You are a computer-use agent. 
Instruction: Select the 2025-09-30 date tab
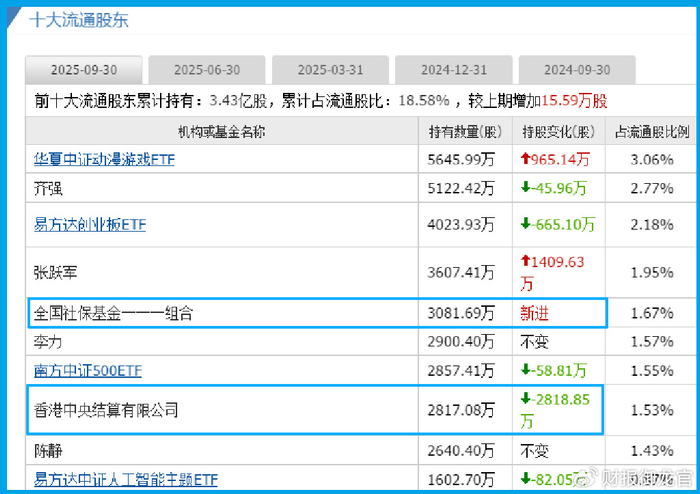click(x=84, y=70)
